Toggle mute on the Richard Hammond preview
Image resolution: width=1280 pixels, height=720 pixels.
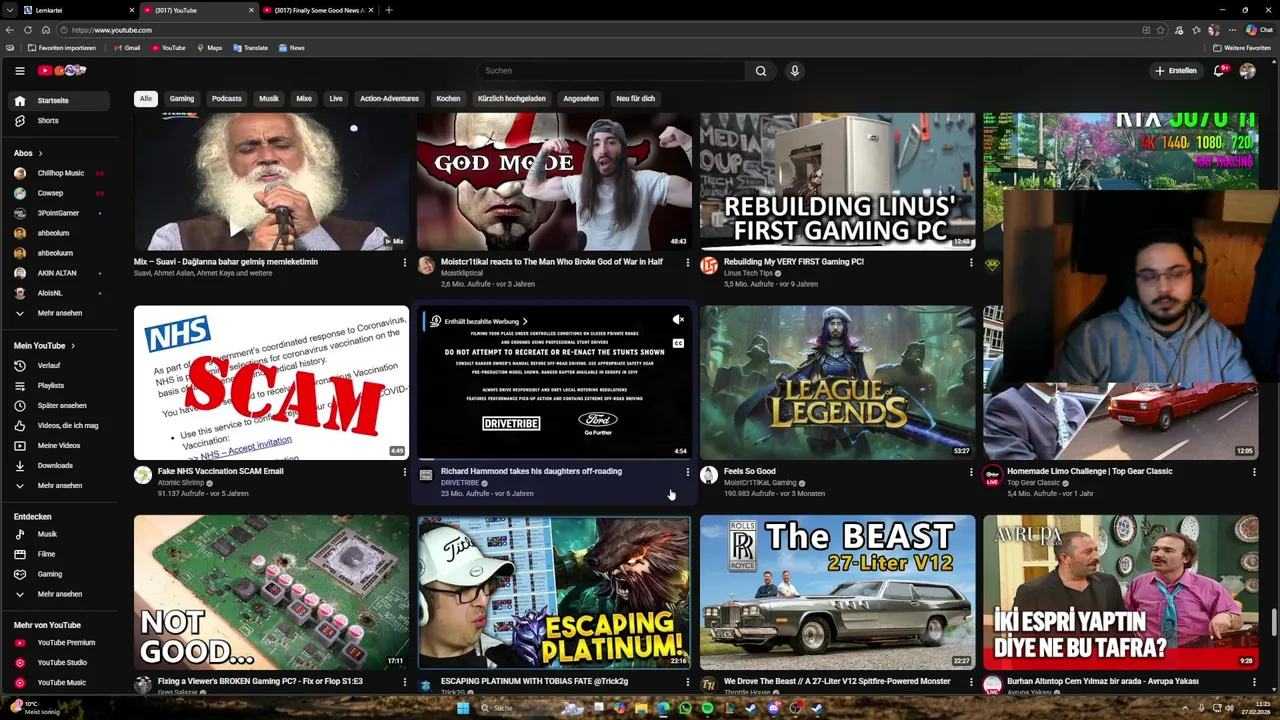678,320
